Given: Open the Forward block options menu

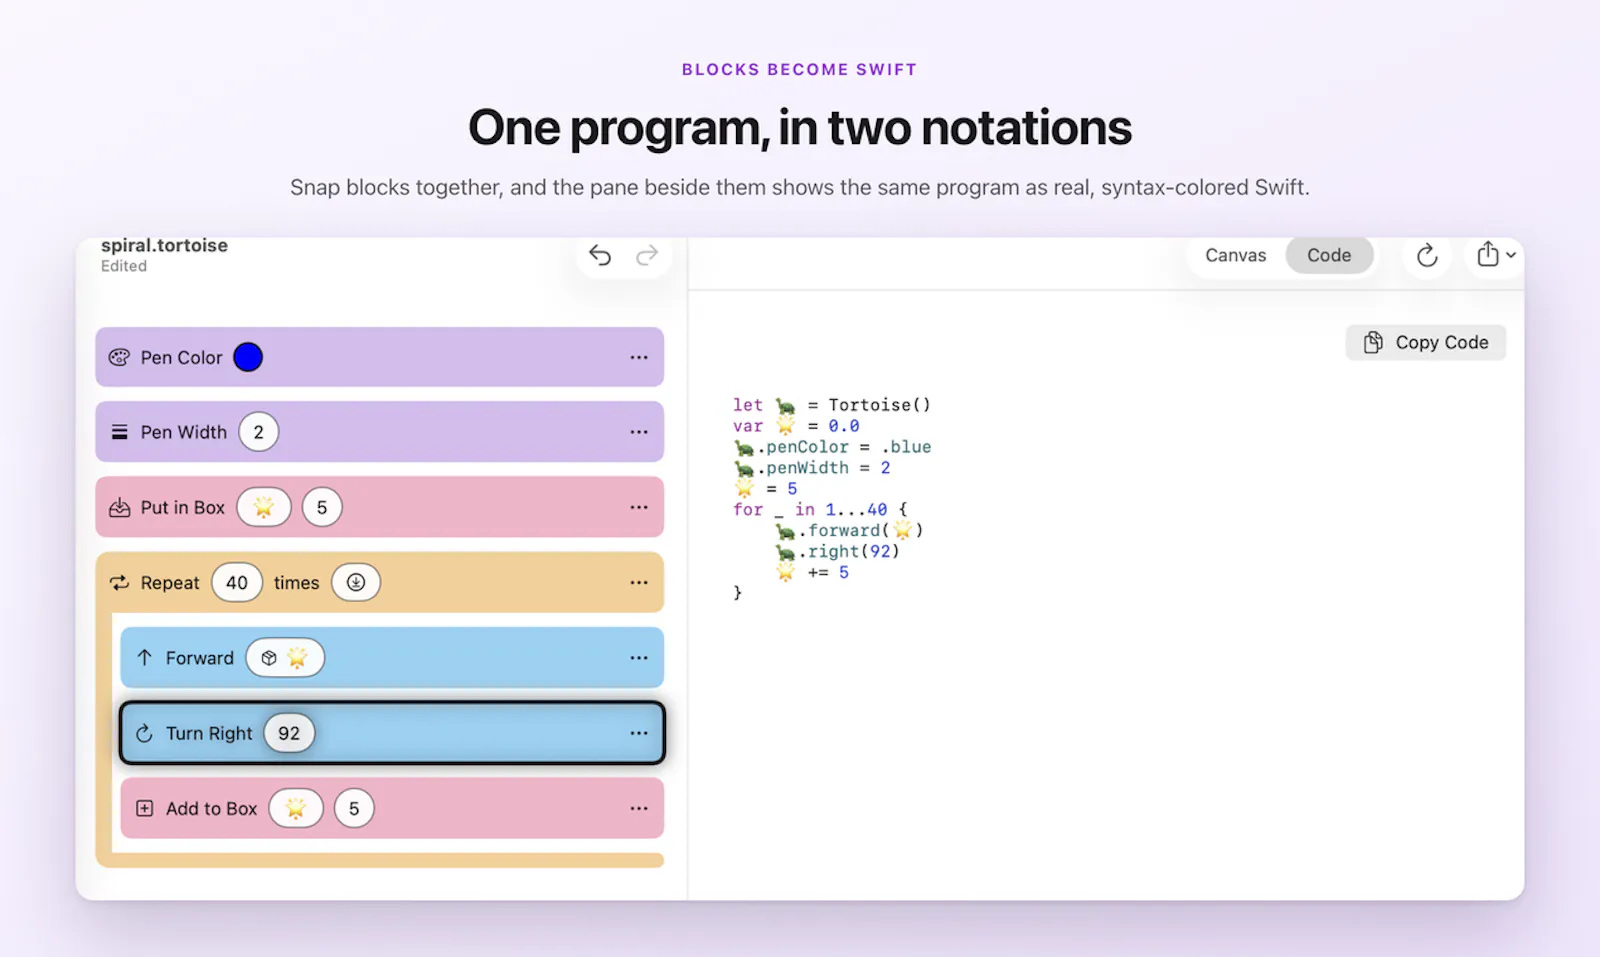Looking at the screenshot, I should (639, 657).
